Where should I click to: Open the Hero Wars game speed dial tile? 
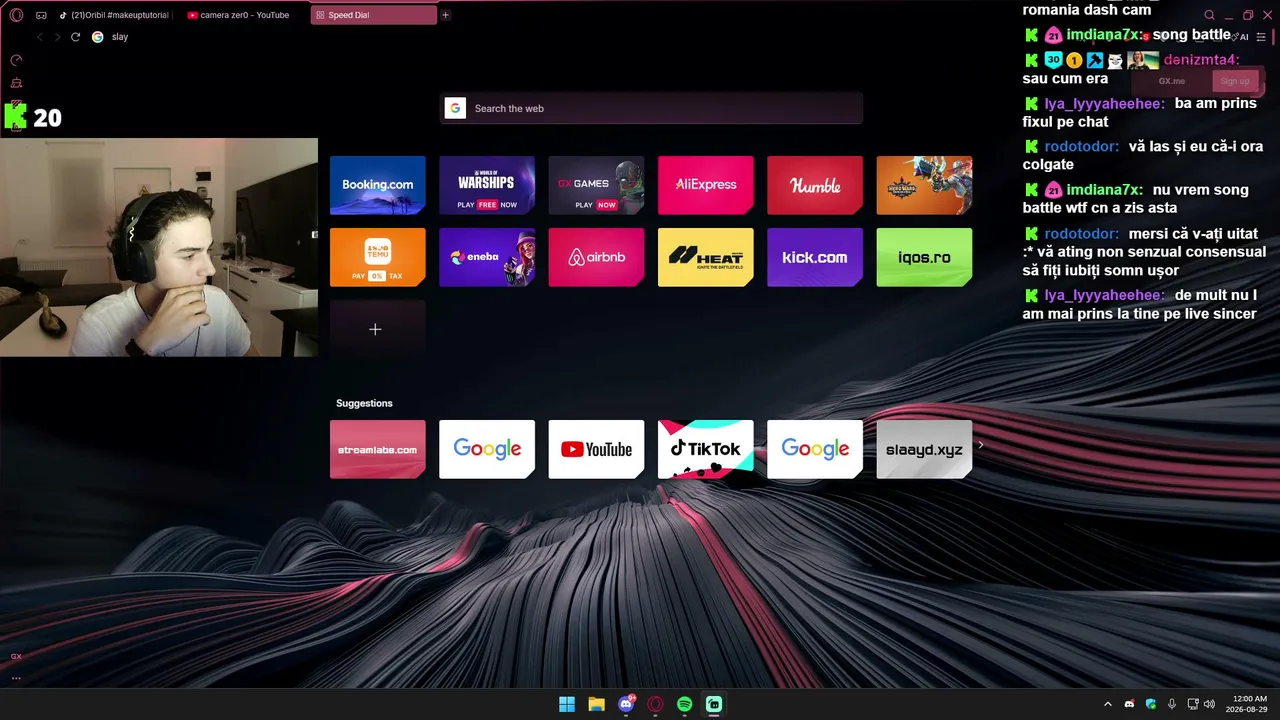(924, 185)
